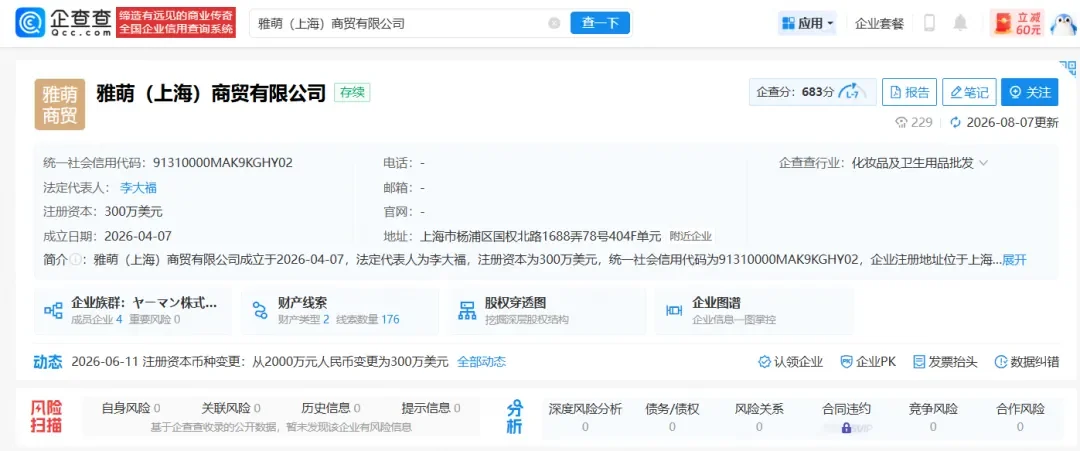Click the 附近企业 tag
This screenshot has width=1080, height=451.
(x=691, y=236)
